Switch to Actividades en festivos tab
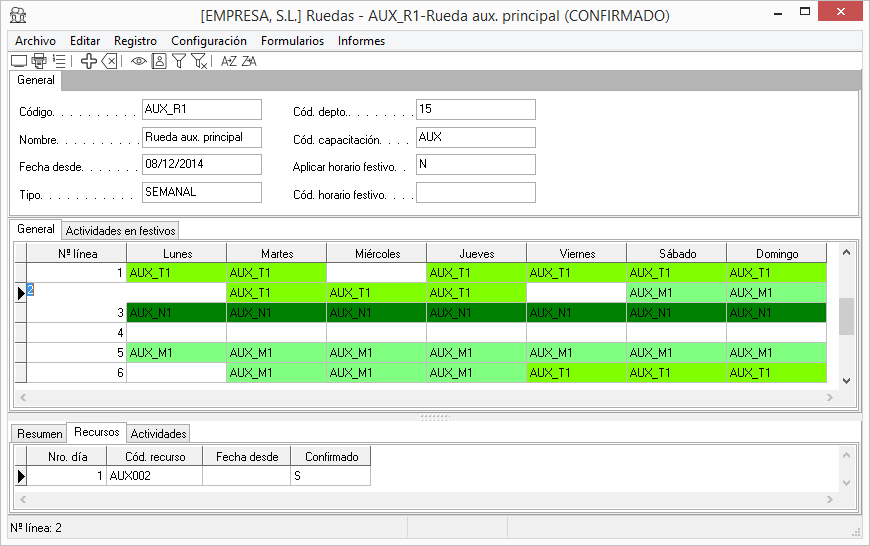Image resolution: width=870 pixels, height=546 pixels. pyautogui.click(x=120, y=230)
